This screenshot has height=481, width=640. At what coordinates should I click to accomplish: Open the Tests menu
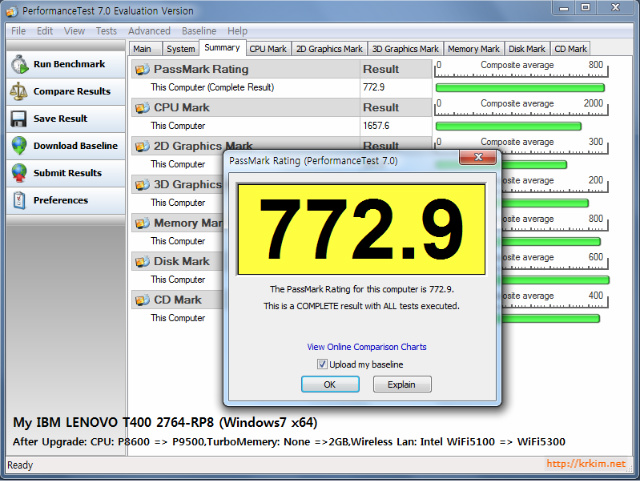coord(106,31)
